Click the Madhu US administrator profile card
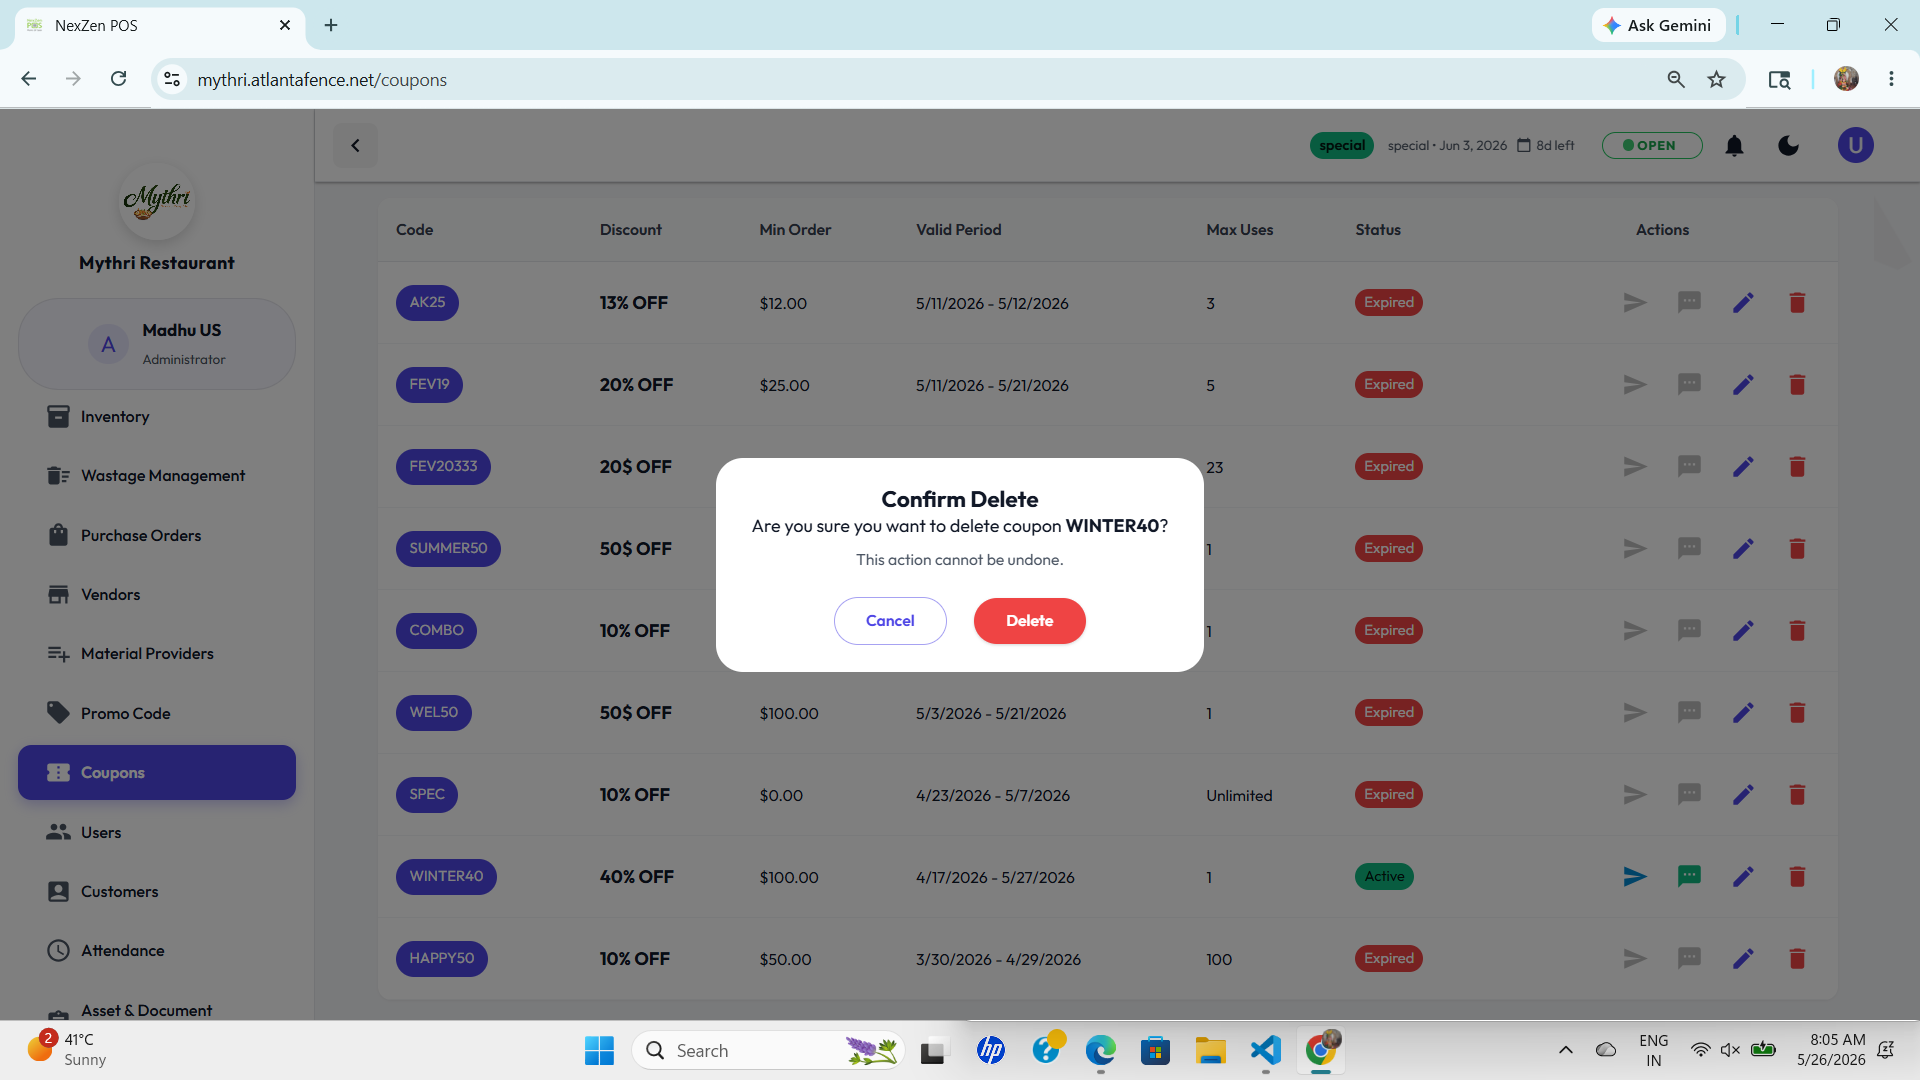This screenshot has width=1920, height=1080. pyautogui.click(x=157, y=344)
